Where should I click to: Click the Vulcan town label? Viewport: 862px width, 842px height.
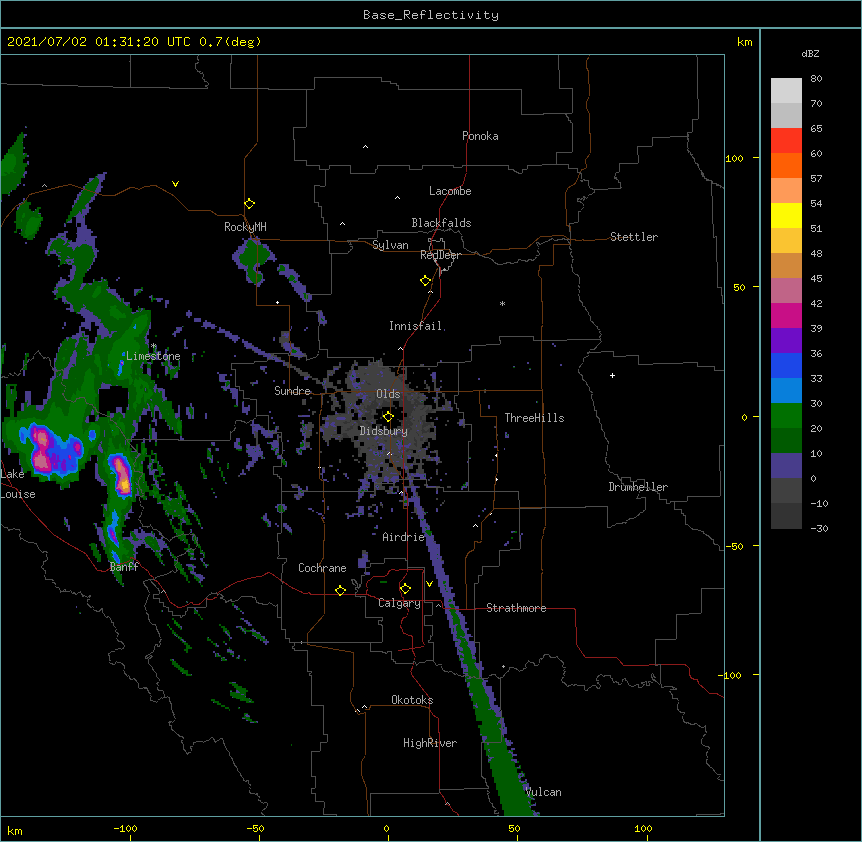543,792
